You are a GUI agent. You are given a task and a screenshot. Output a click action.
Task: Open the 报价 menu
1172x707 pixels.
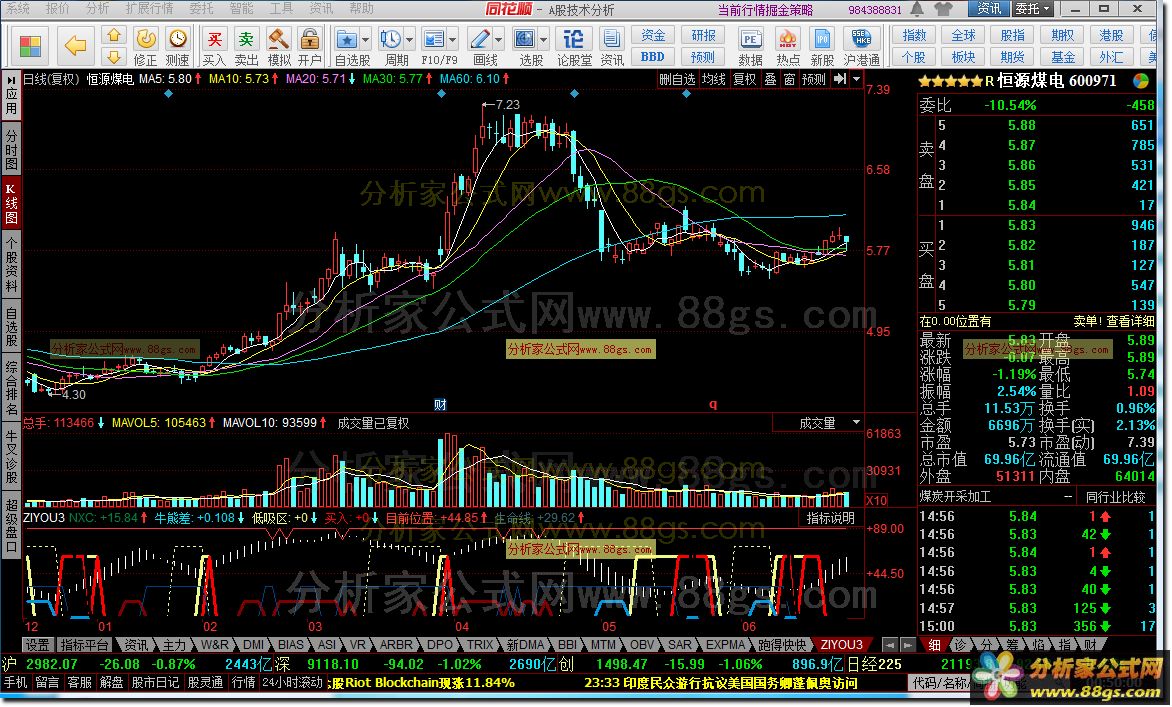coord(57,9)
